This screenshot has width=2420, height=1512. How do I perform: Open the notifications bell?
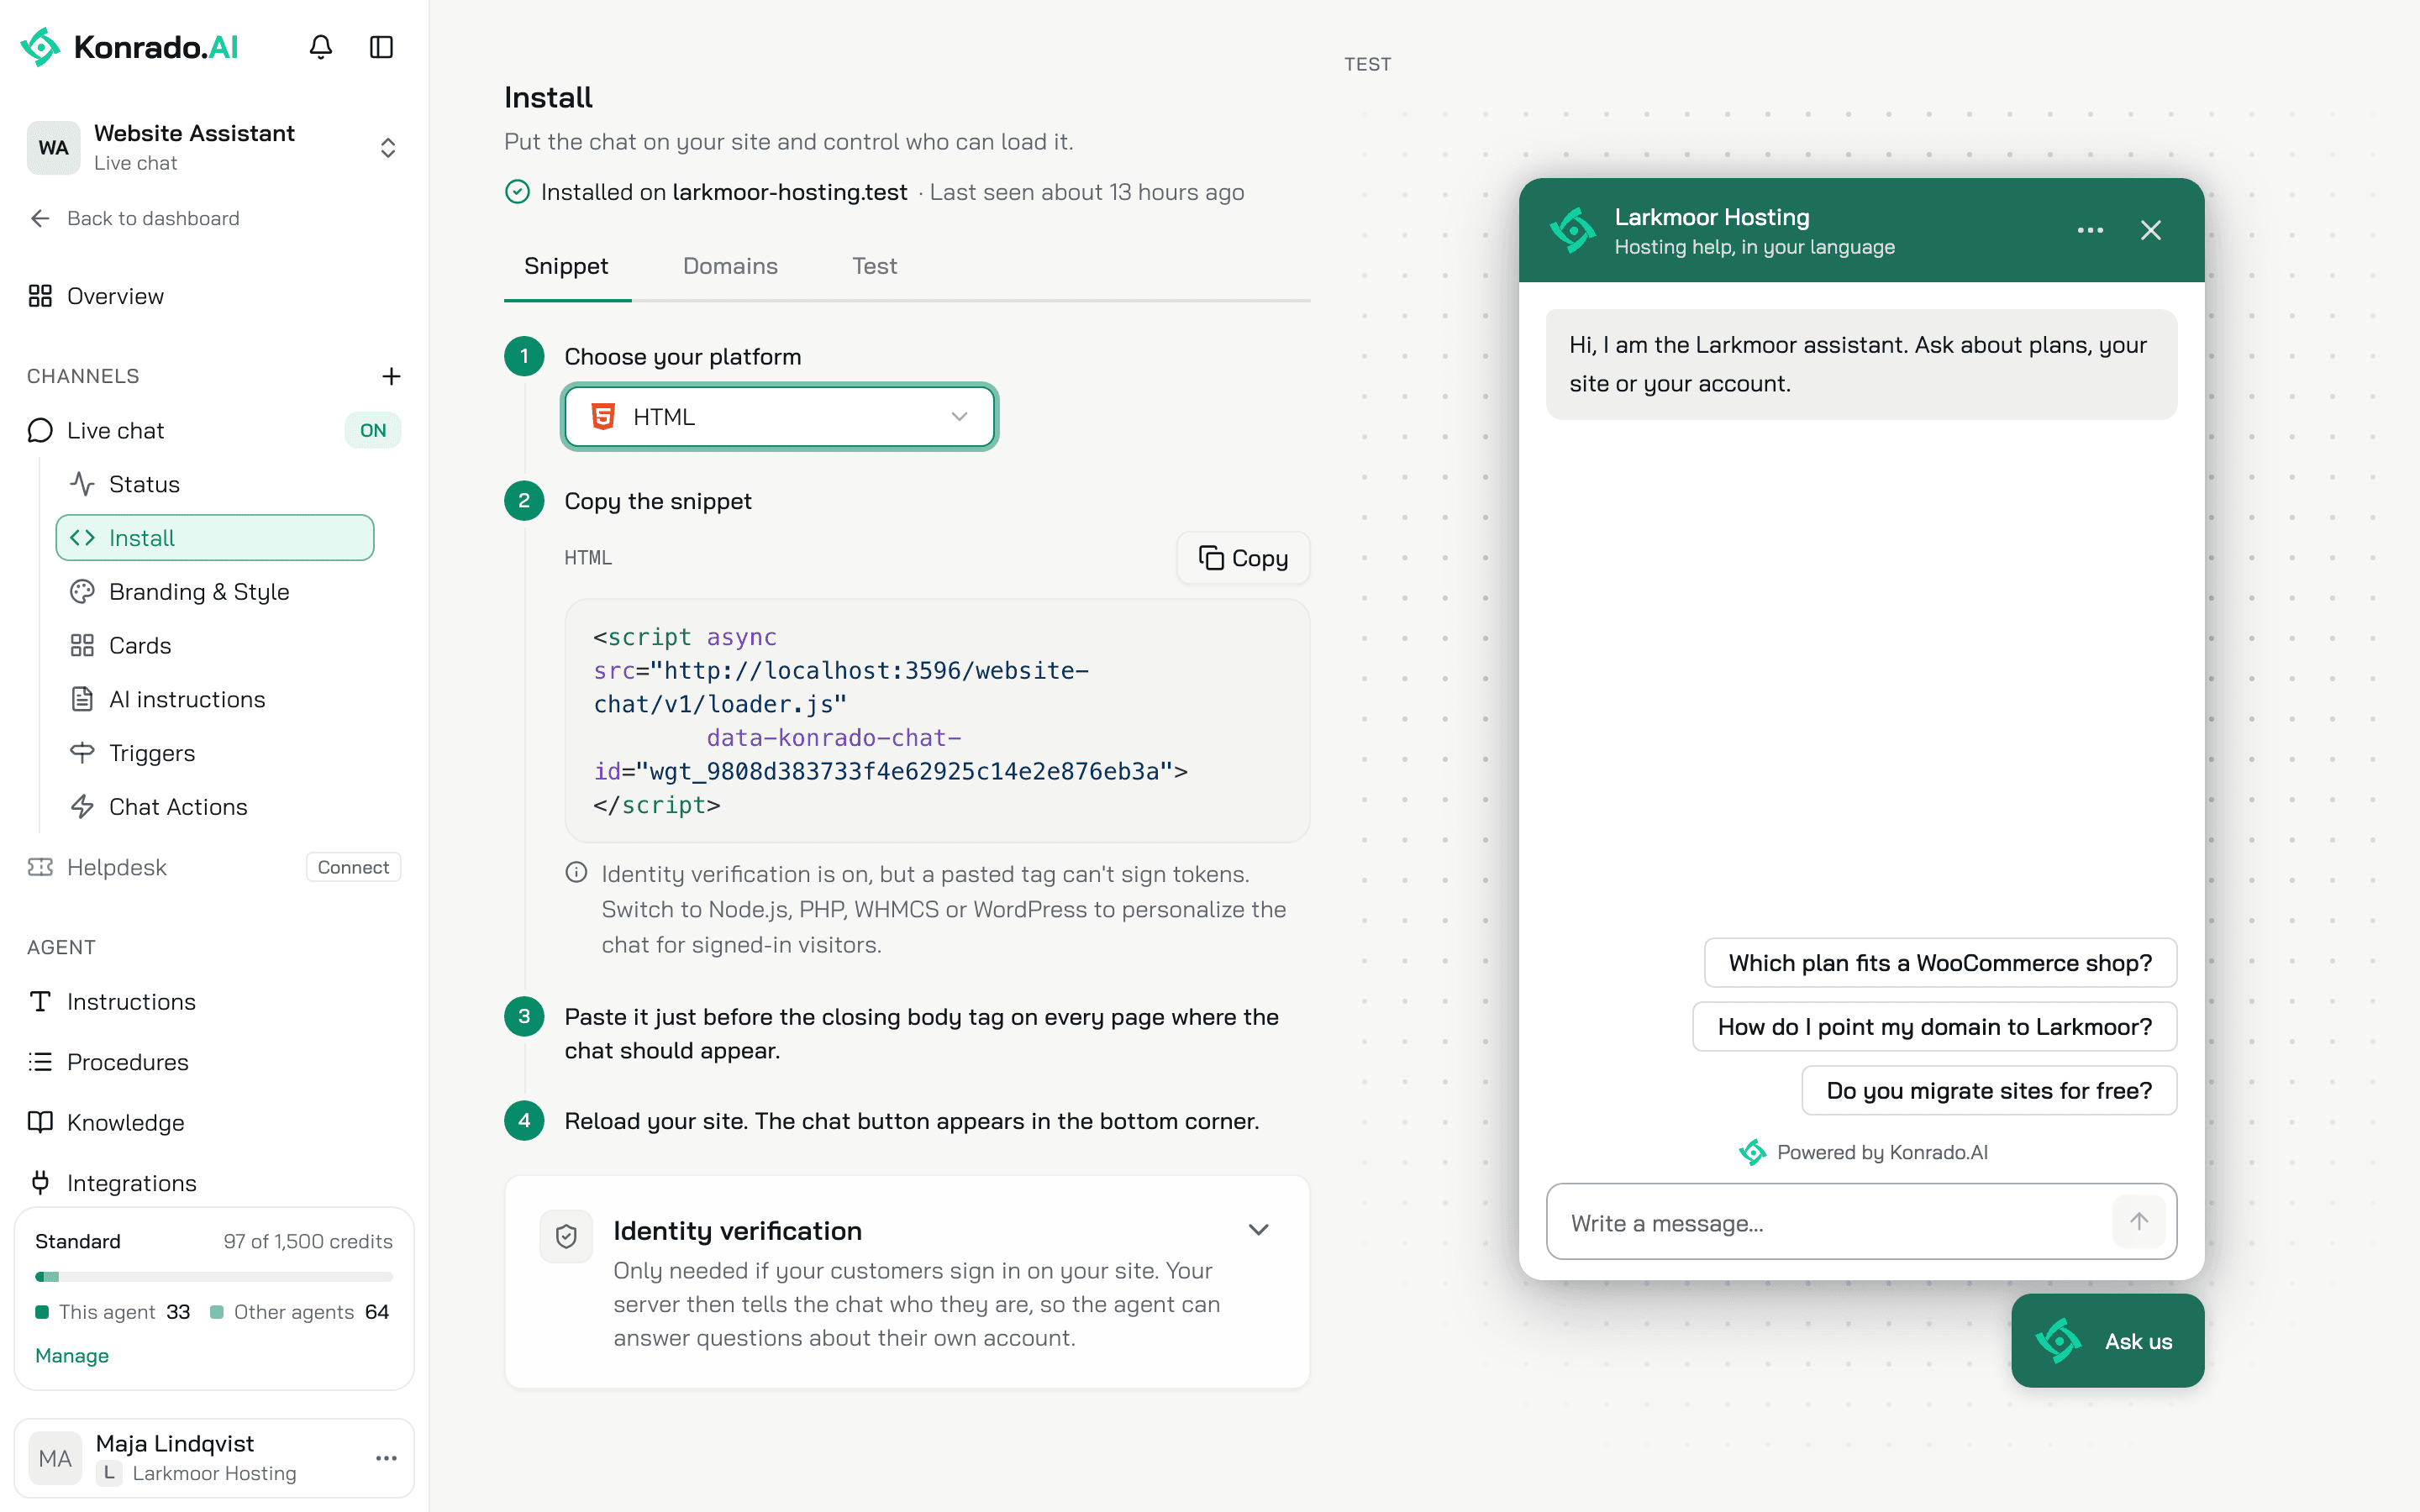(x=320, y=47)
